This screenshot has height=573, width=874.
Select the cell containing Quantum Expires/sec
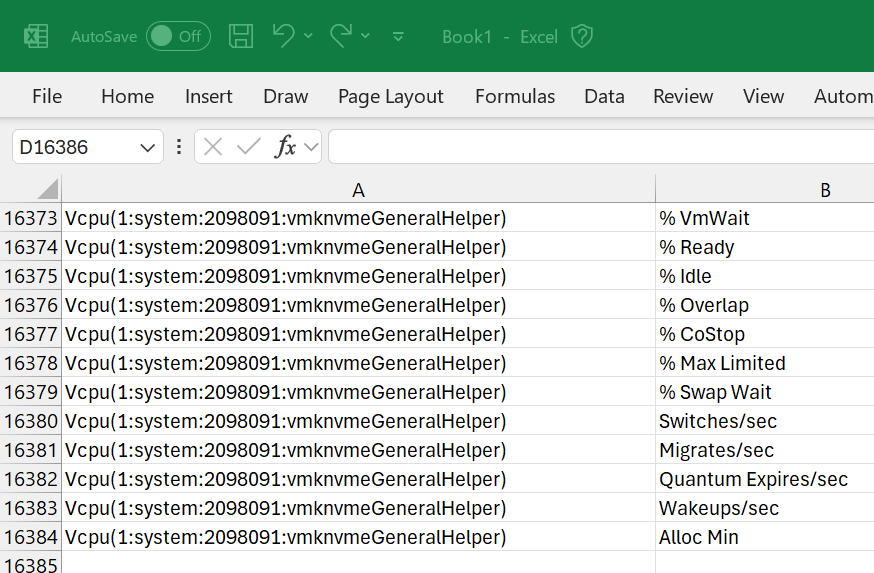click(x=765, y=479)
